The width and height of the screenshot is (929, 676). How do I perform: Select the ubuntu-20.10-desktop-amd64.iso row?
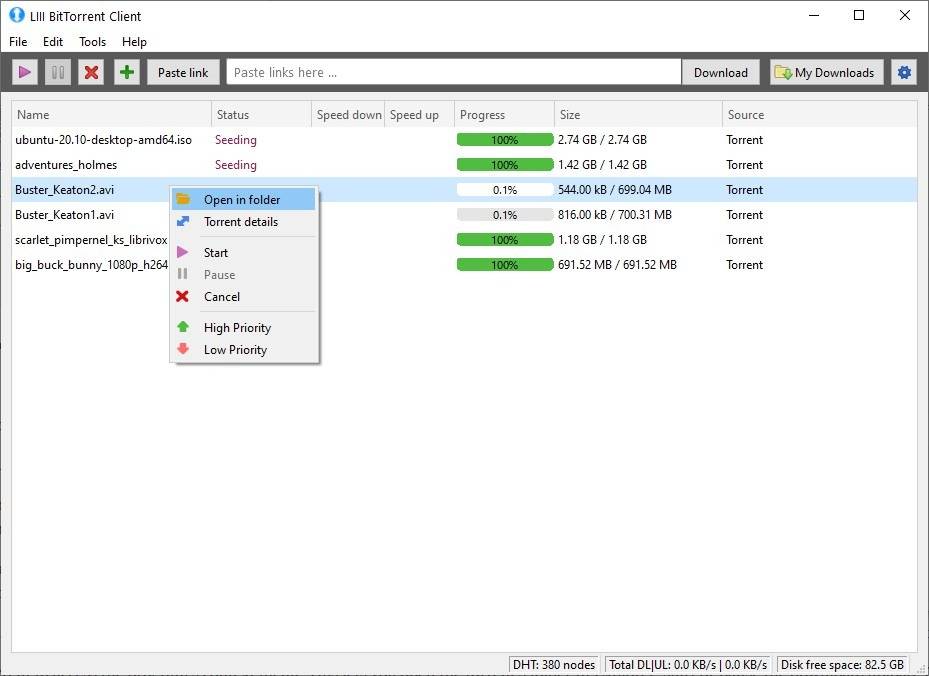coord(464,140)
